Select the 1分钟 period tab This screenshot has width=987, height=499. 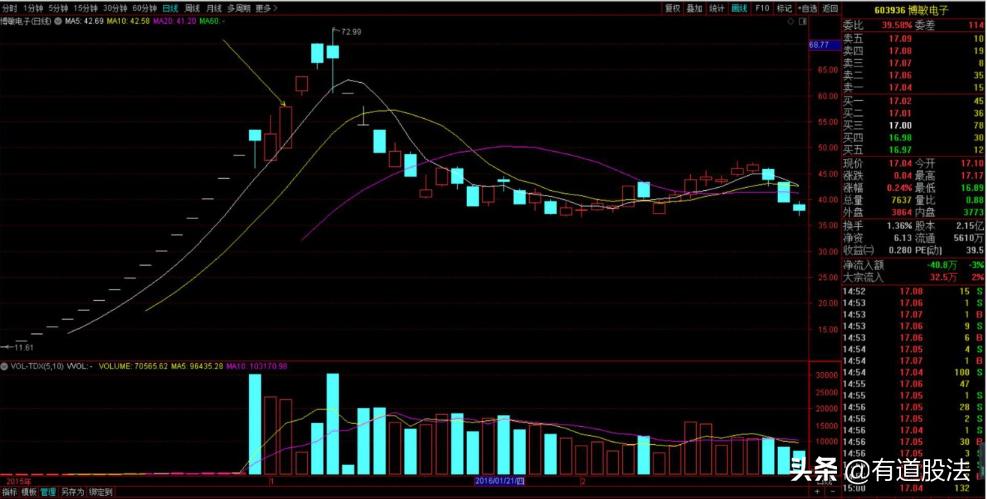point(32,8)
